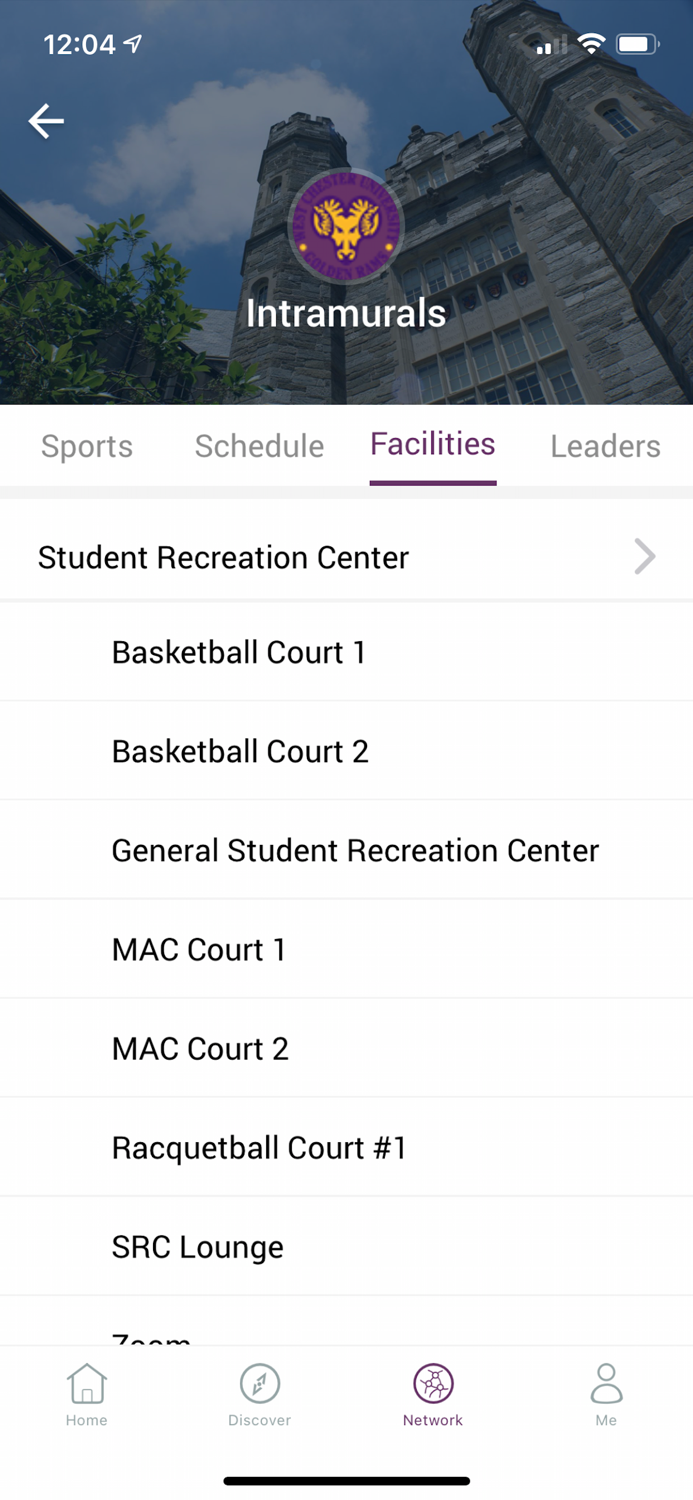
Task: Tap the back arrow at top left
Action: click(45, 120)
